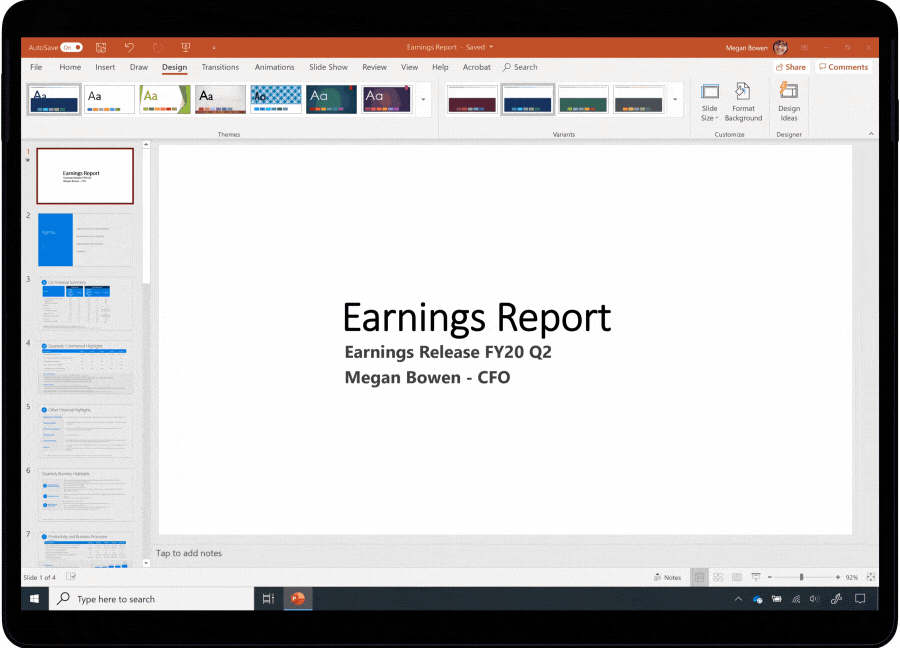The image size is (900, 648).
Task: Click the Share button
Action: click(791, 67)
